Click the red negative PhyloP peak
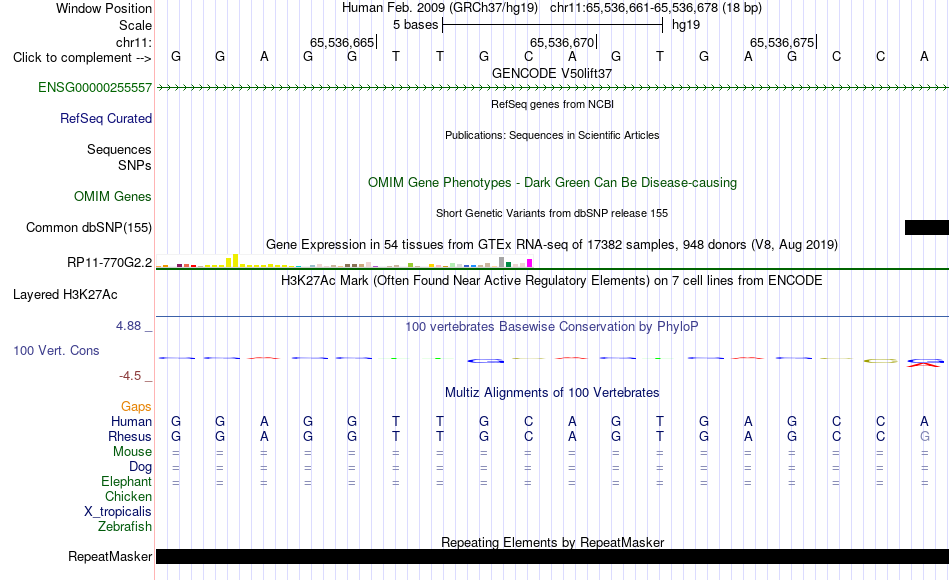Viewport: 950px width, 580px height. [925, 365]
